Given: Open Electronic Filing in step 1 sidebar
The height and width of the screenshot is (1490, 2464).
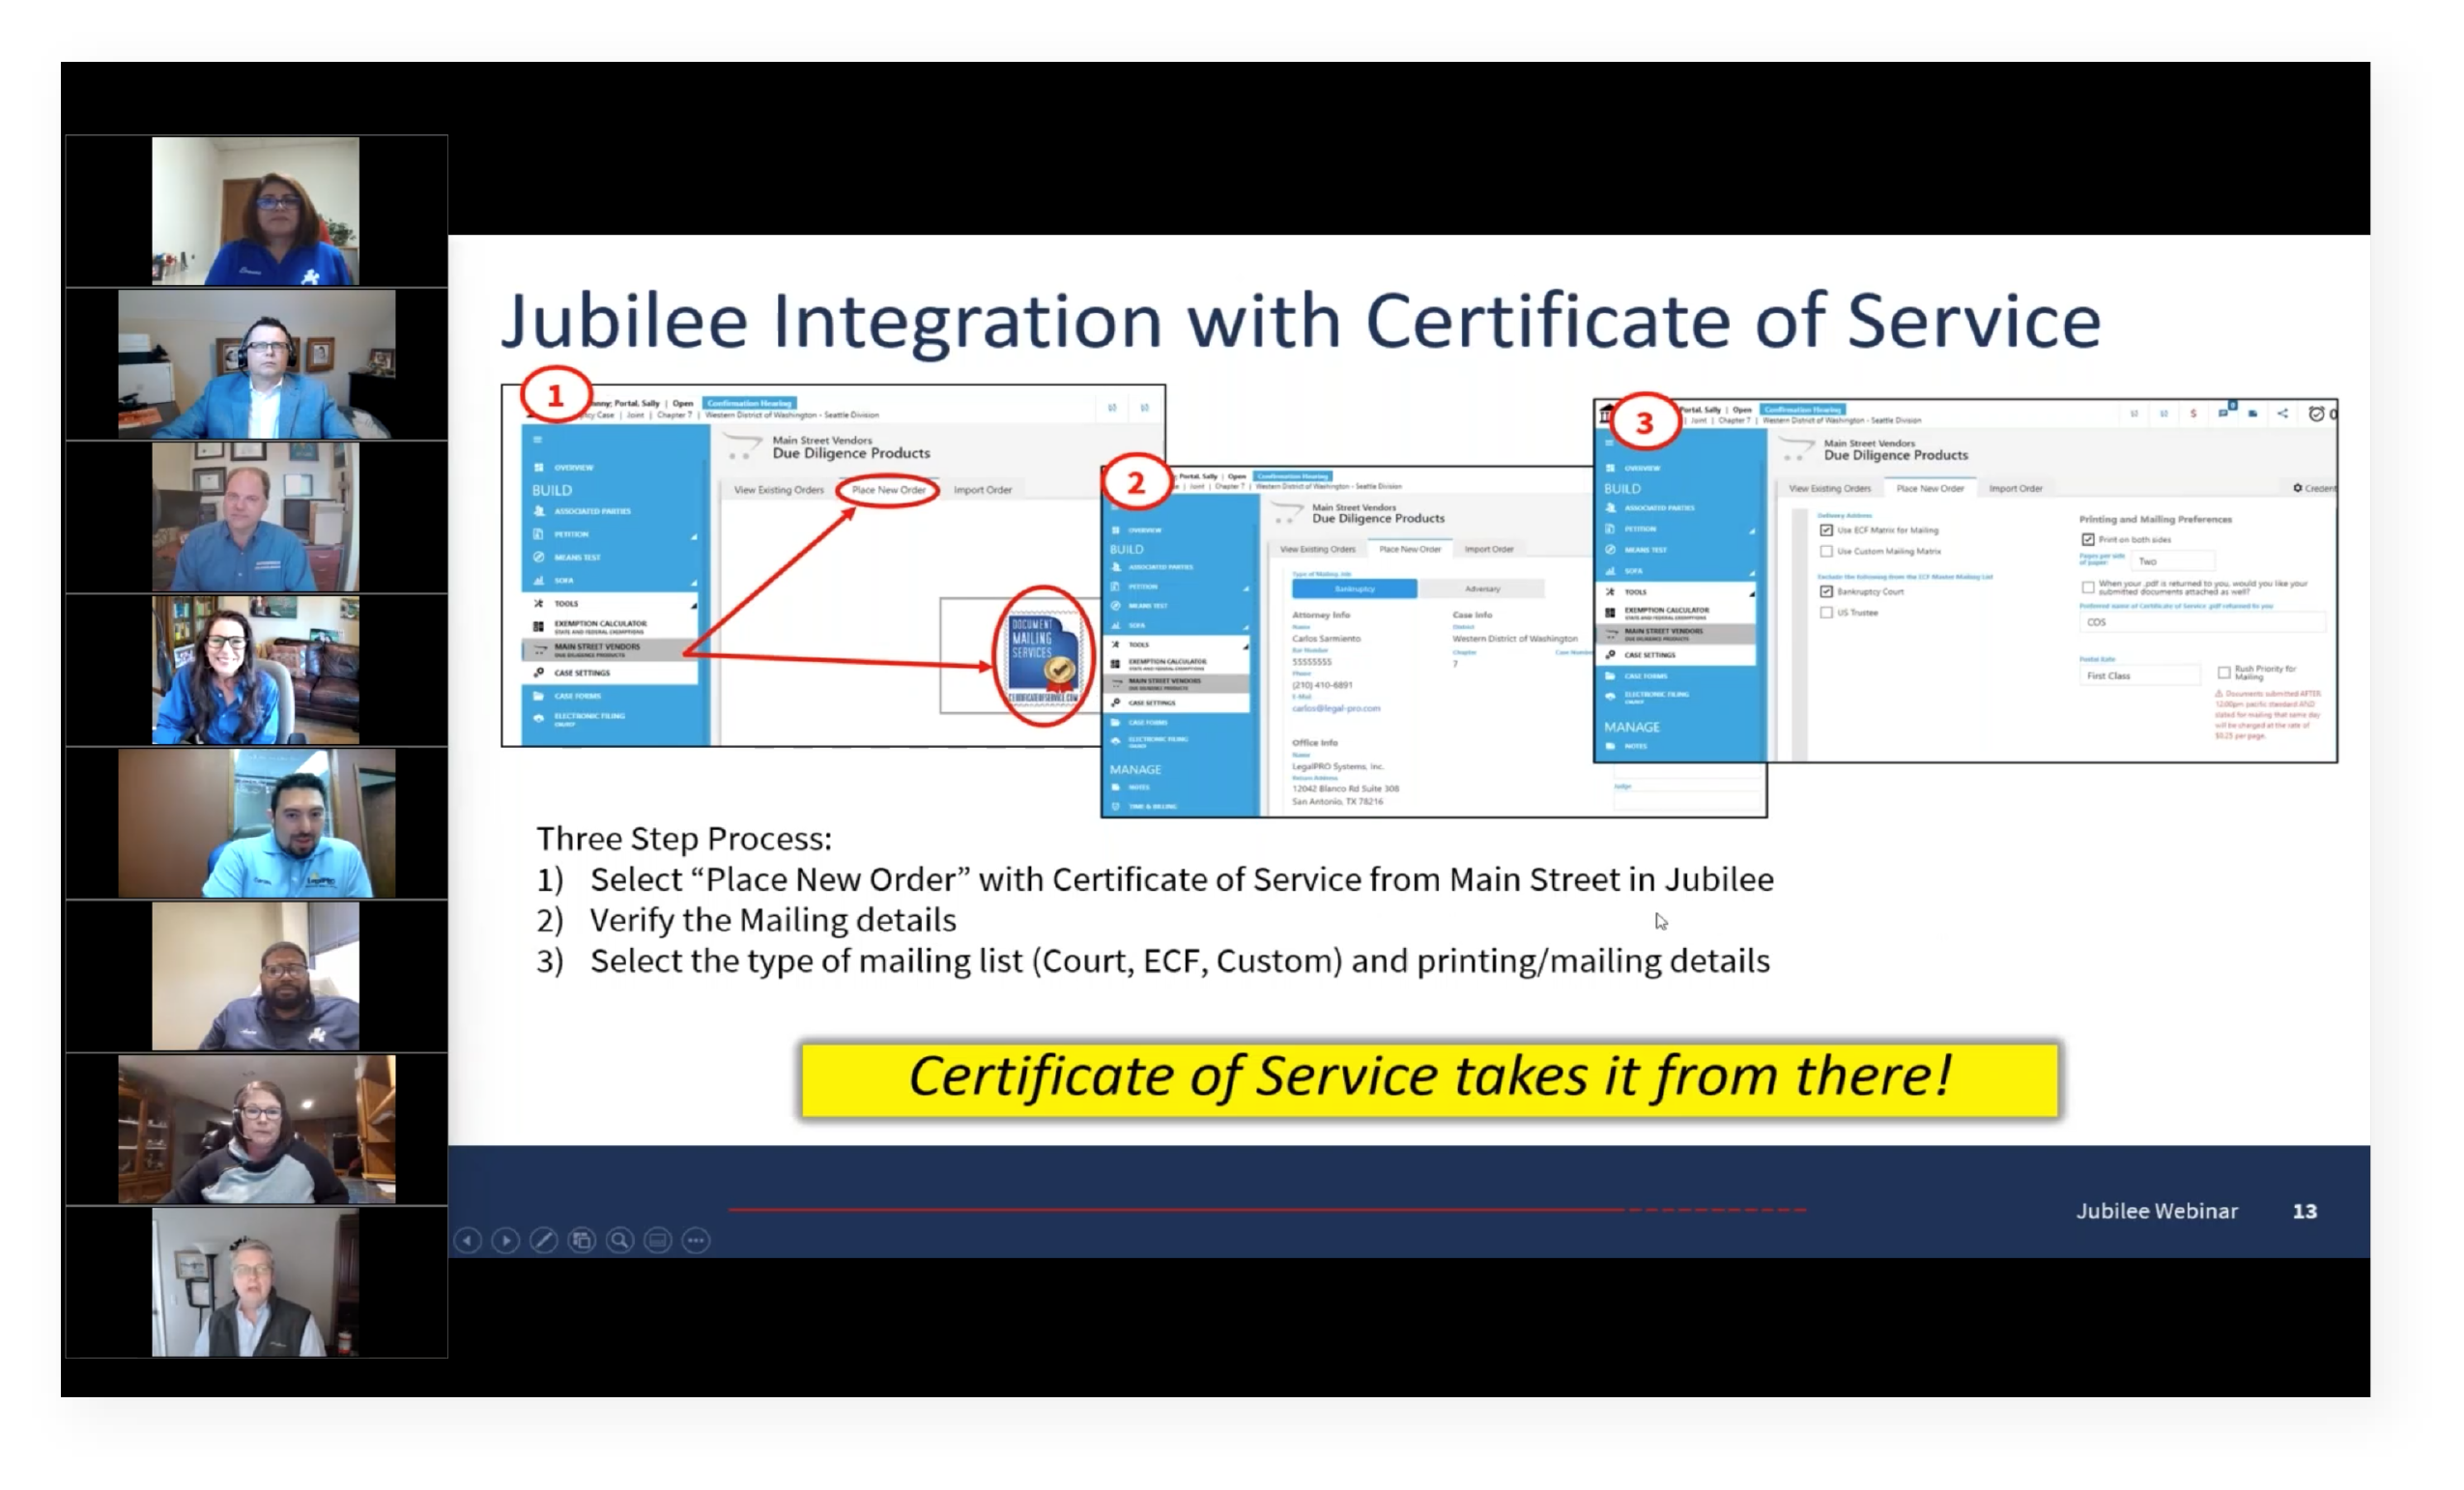Looking at the screenshot, I should tap(589, 718).
